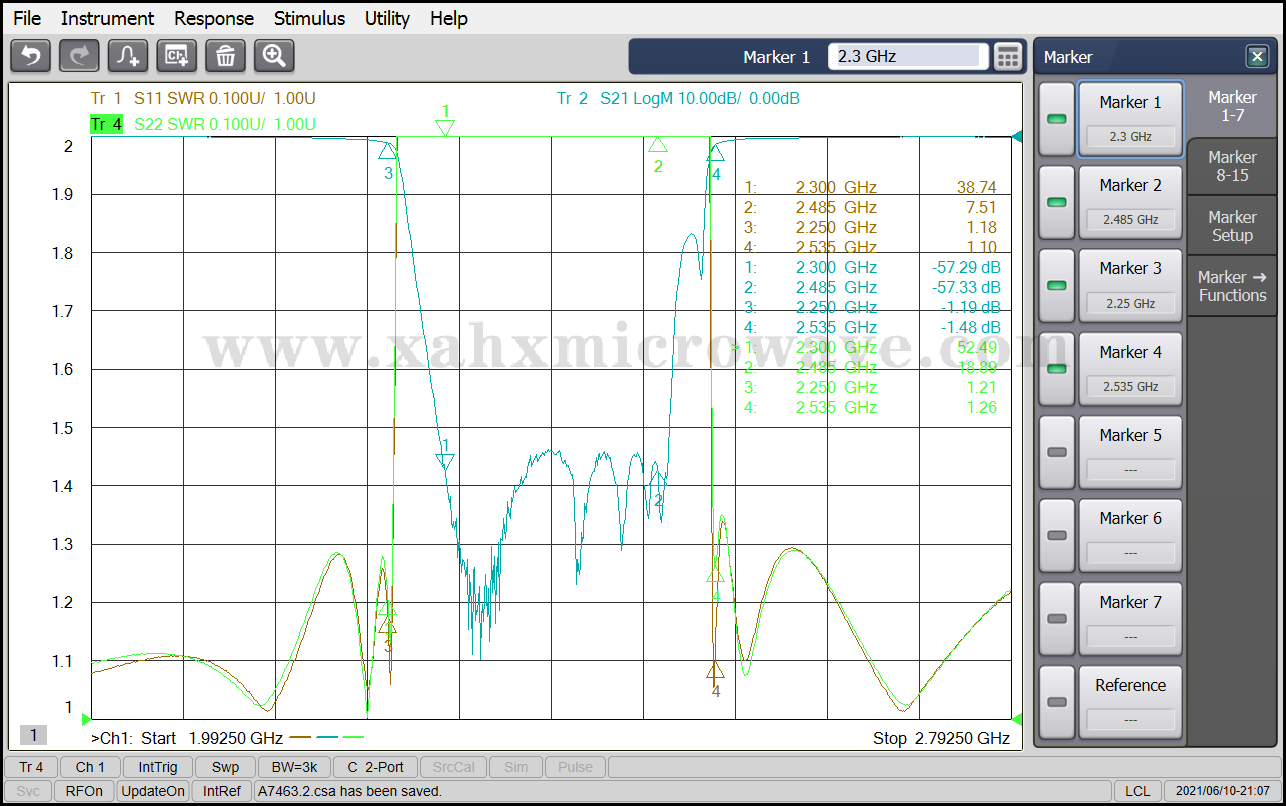This screenshot has width=1286, height=806.
Task: Click the Stop 2.79250 GHz label
Action: pyautogui.click(x=941, y=738)
